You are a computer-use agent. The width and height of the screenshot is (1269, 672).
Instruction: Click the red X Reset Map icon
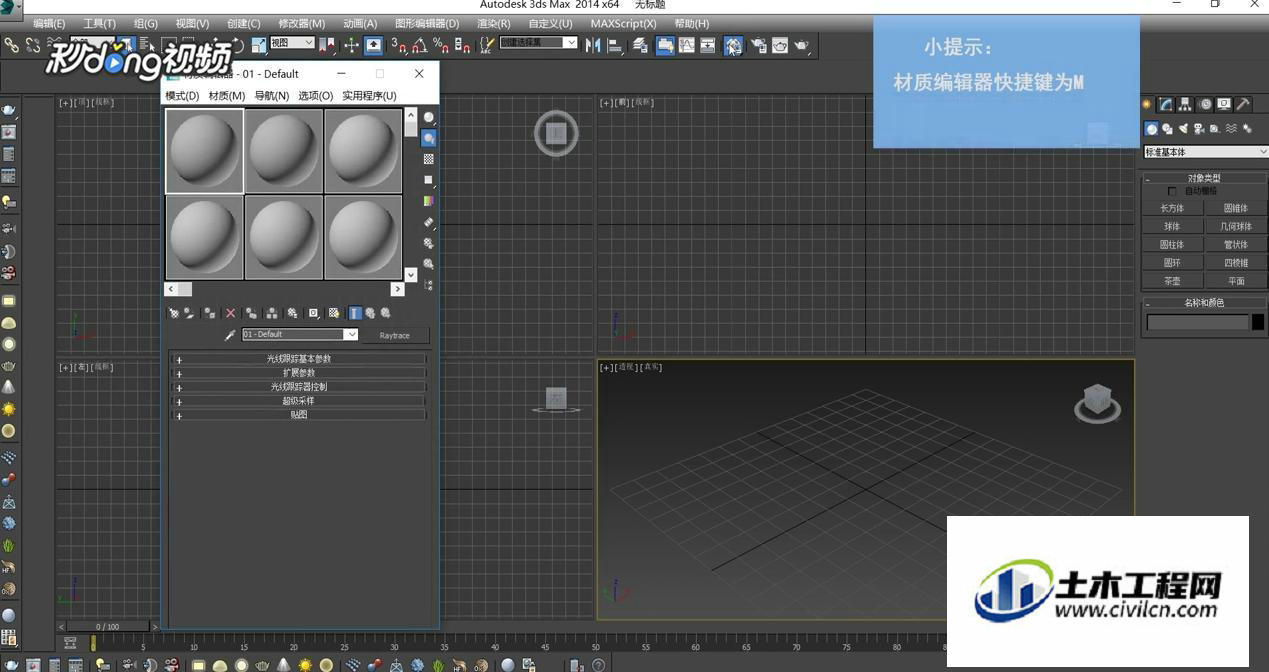230,313
